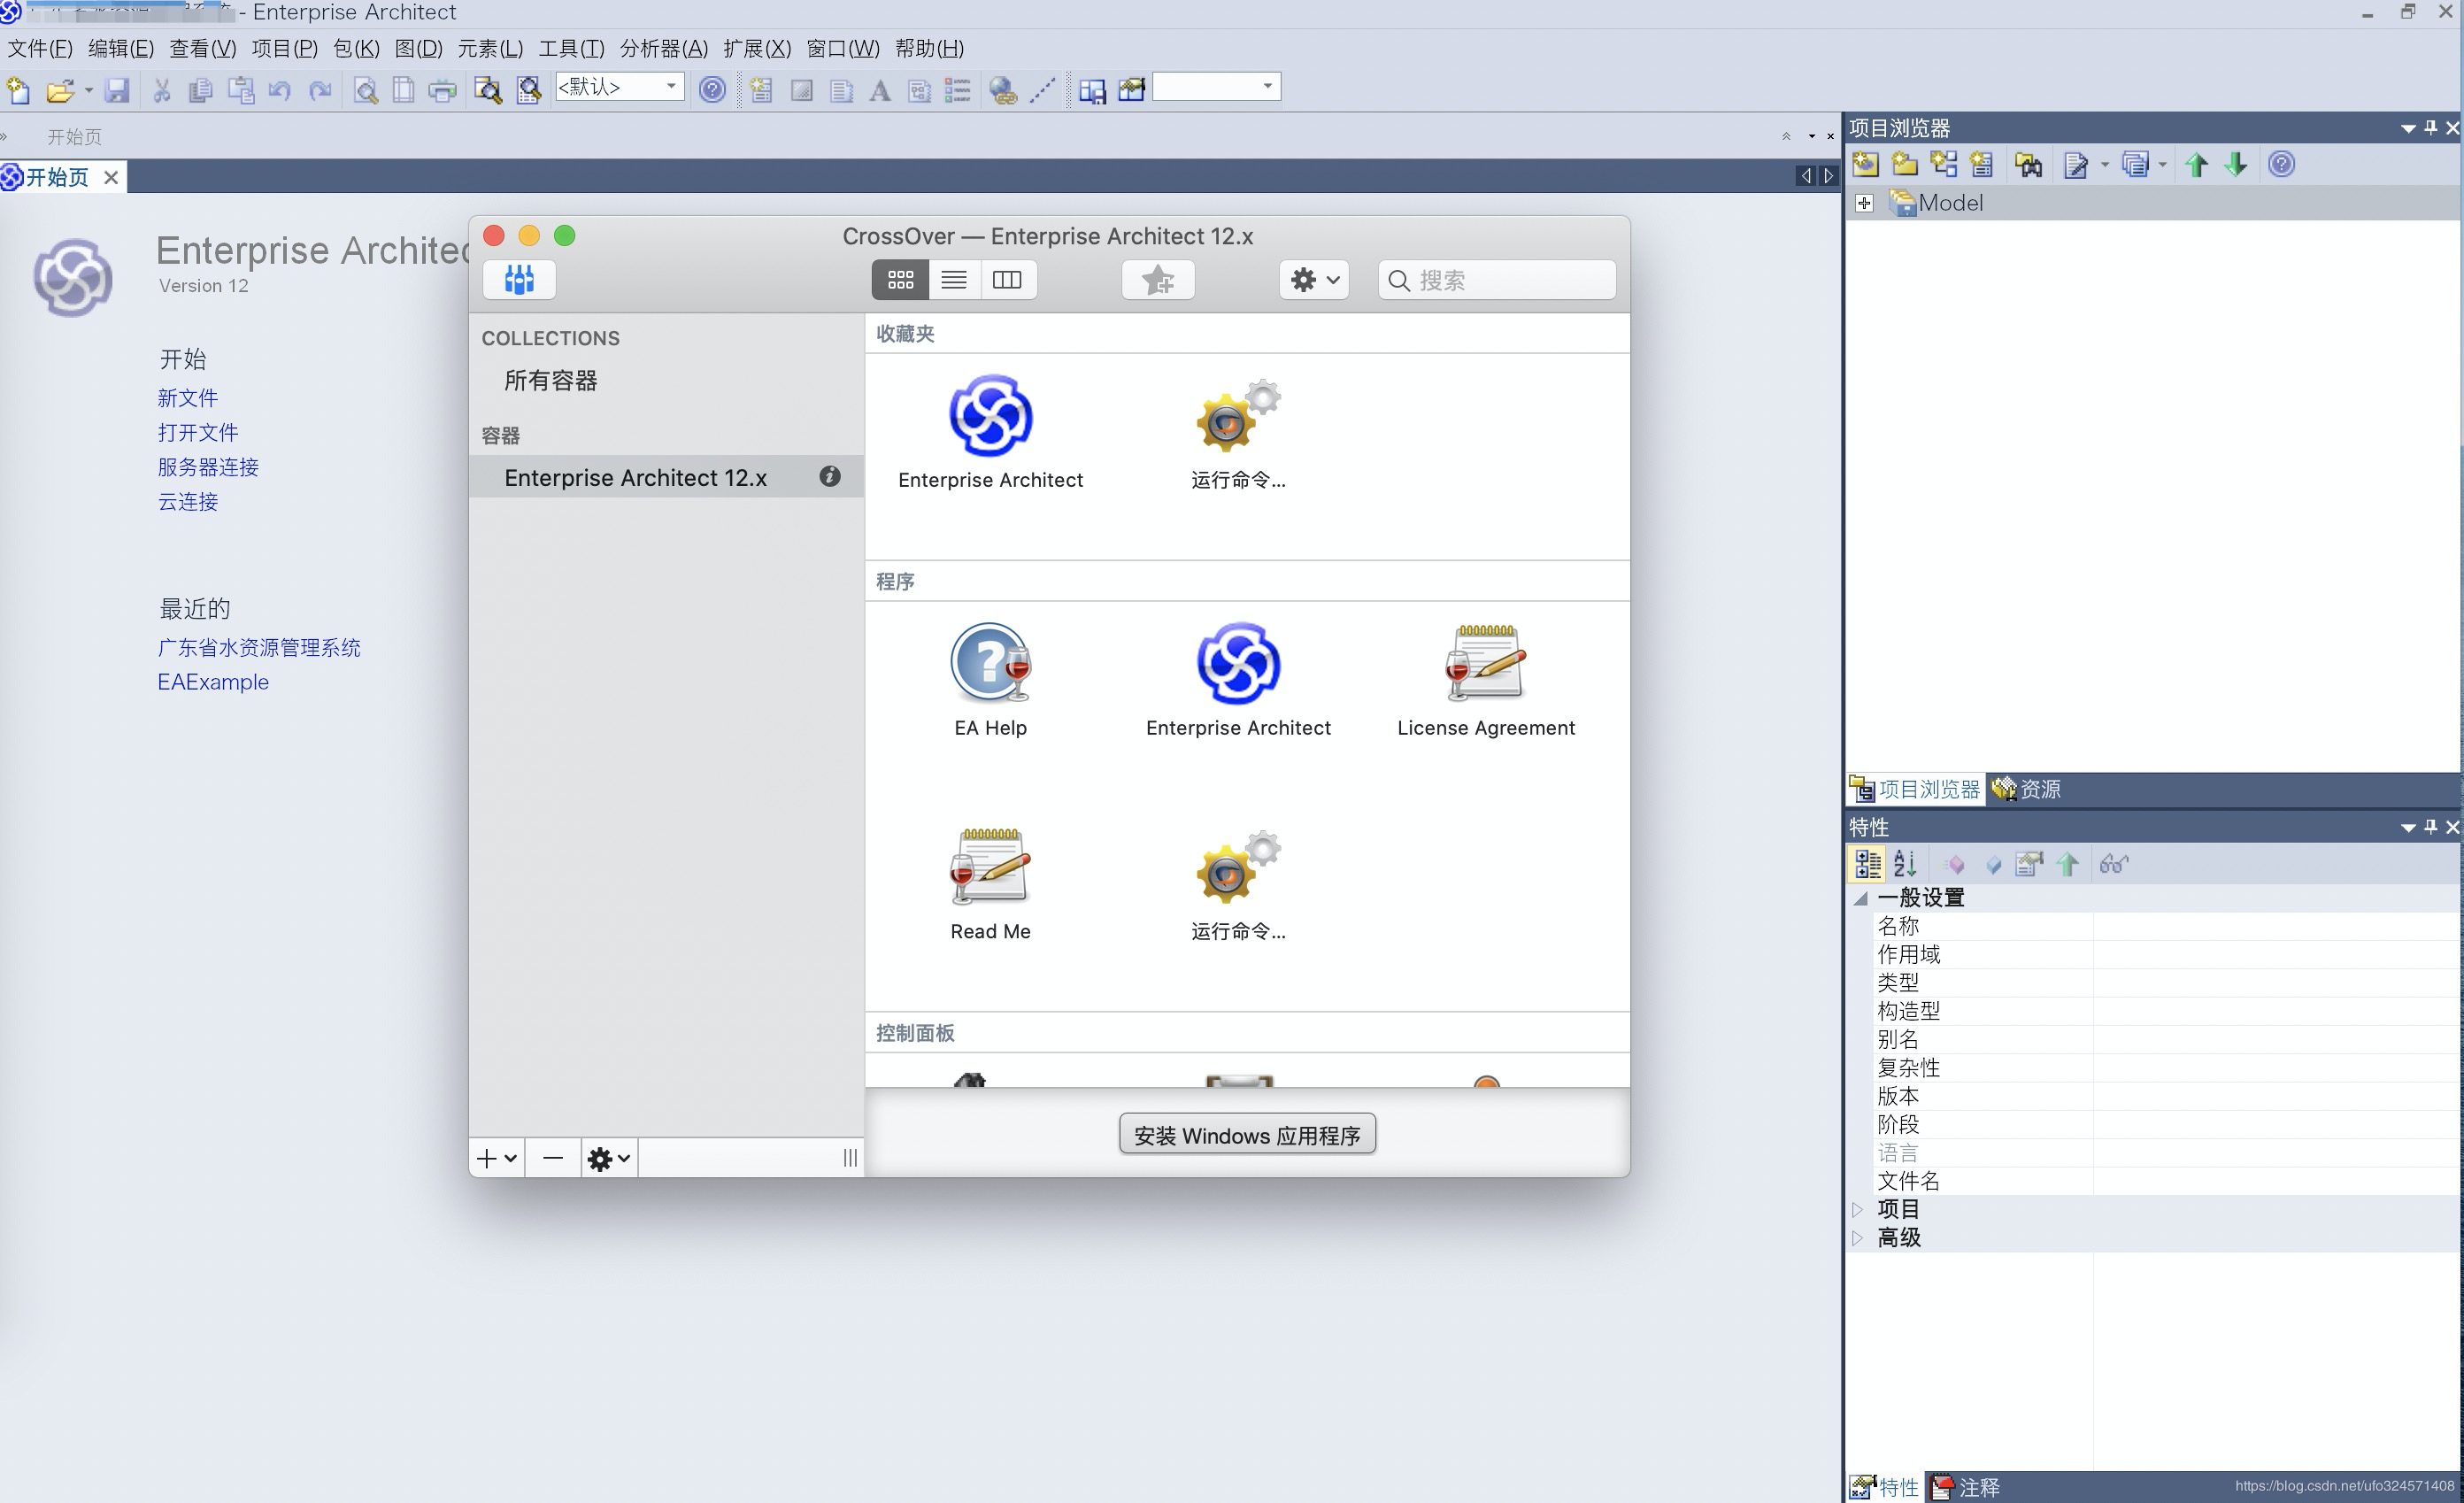The width and height of the screenshot is (2464, 1503).
Task: Switch CrossOver to column view
Action: pyautogui.click(x=1007, y=280)
